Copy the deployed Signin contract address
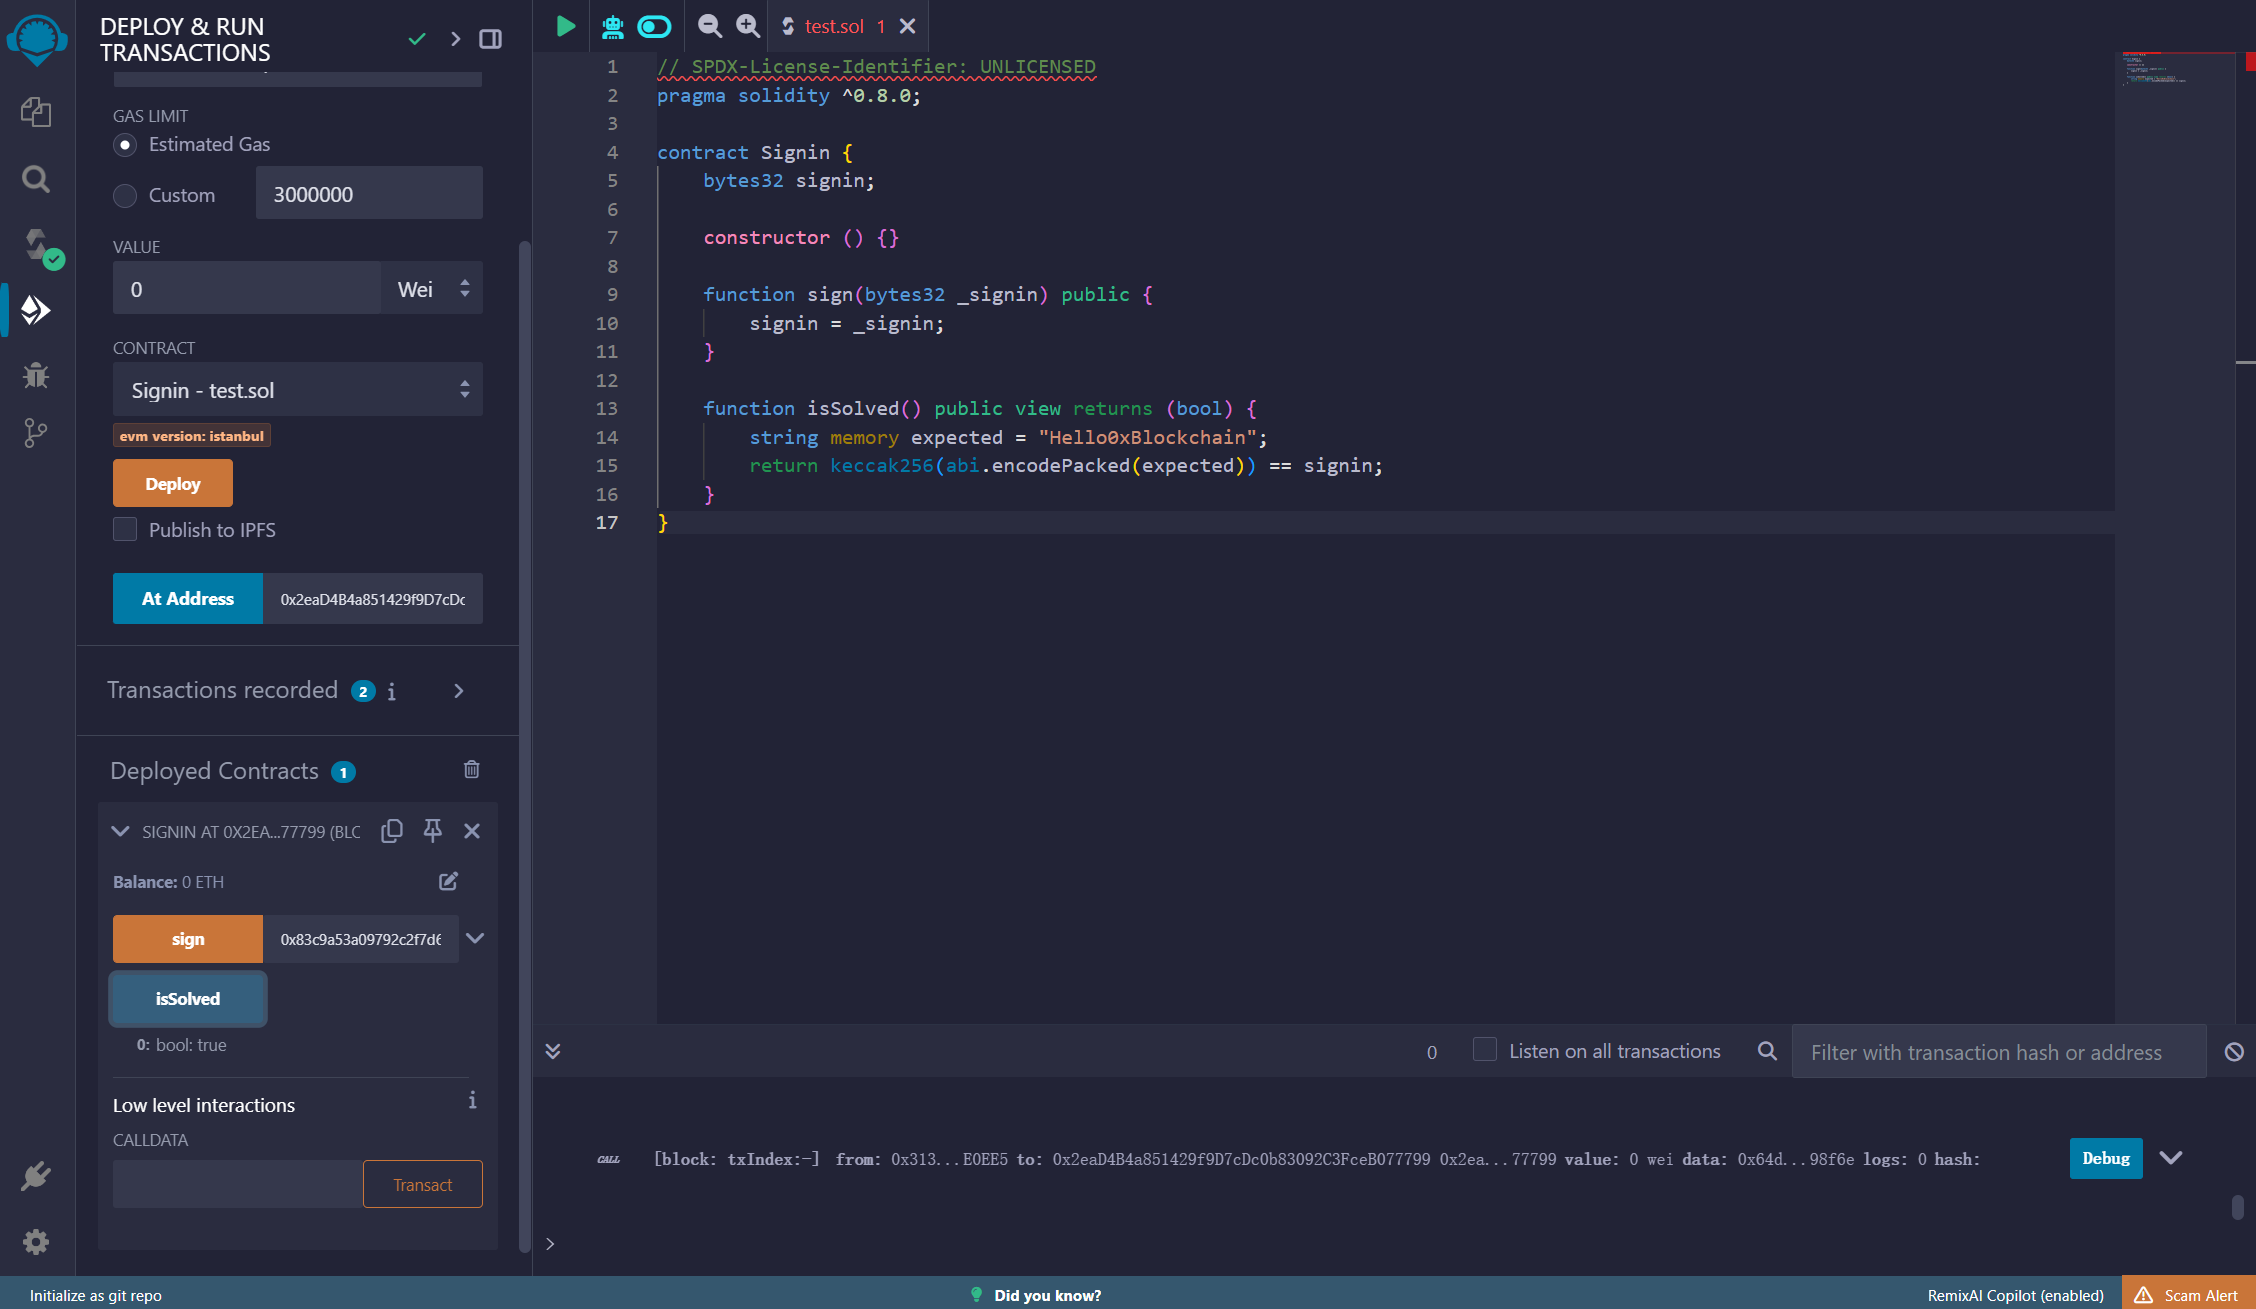This screenshot has width=2256, height=1309. (x=392, y=831)
